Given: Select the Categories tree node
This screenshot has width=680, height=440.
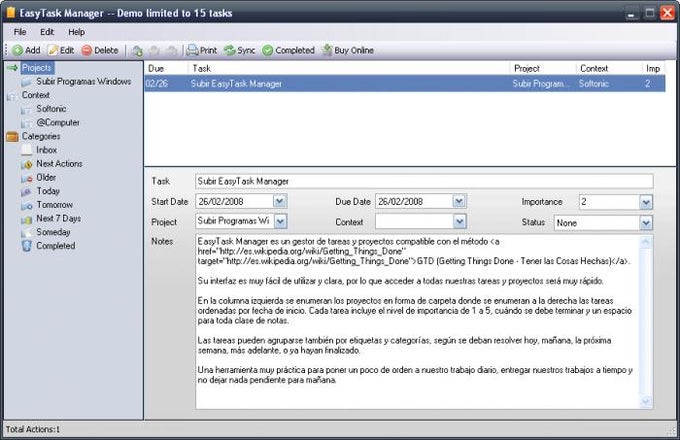Looking at the screenshot, I should pyautogui.click(x=41, y=136).
